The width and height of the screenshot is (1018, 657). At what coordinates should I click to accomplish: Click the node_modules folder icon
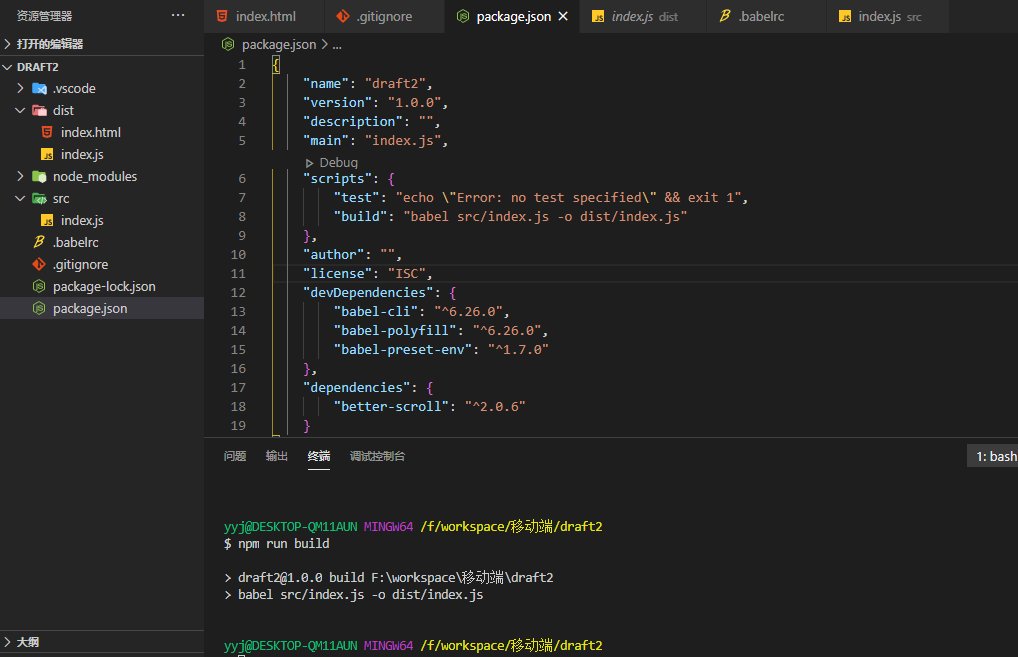pyautogui.click(x=40, y=177)
